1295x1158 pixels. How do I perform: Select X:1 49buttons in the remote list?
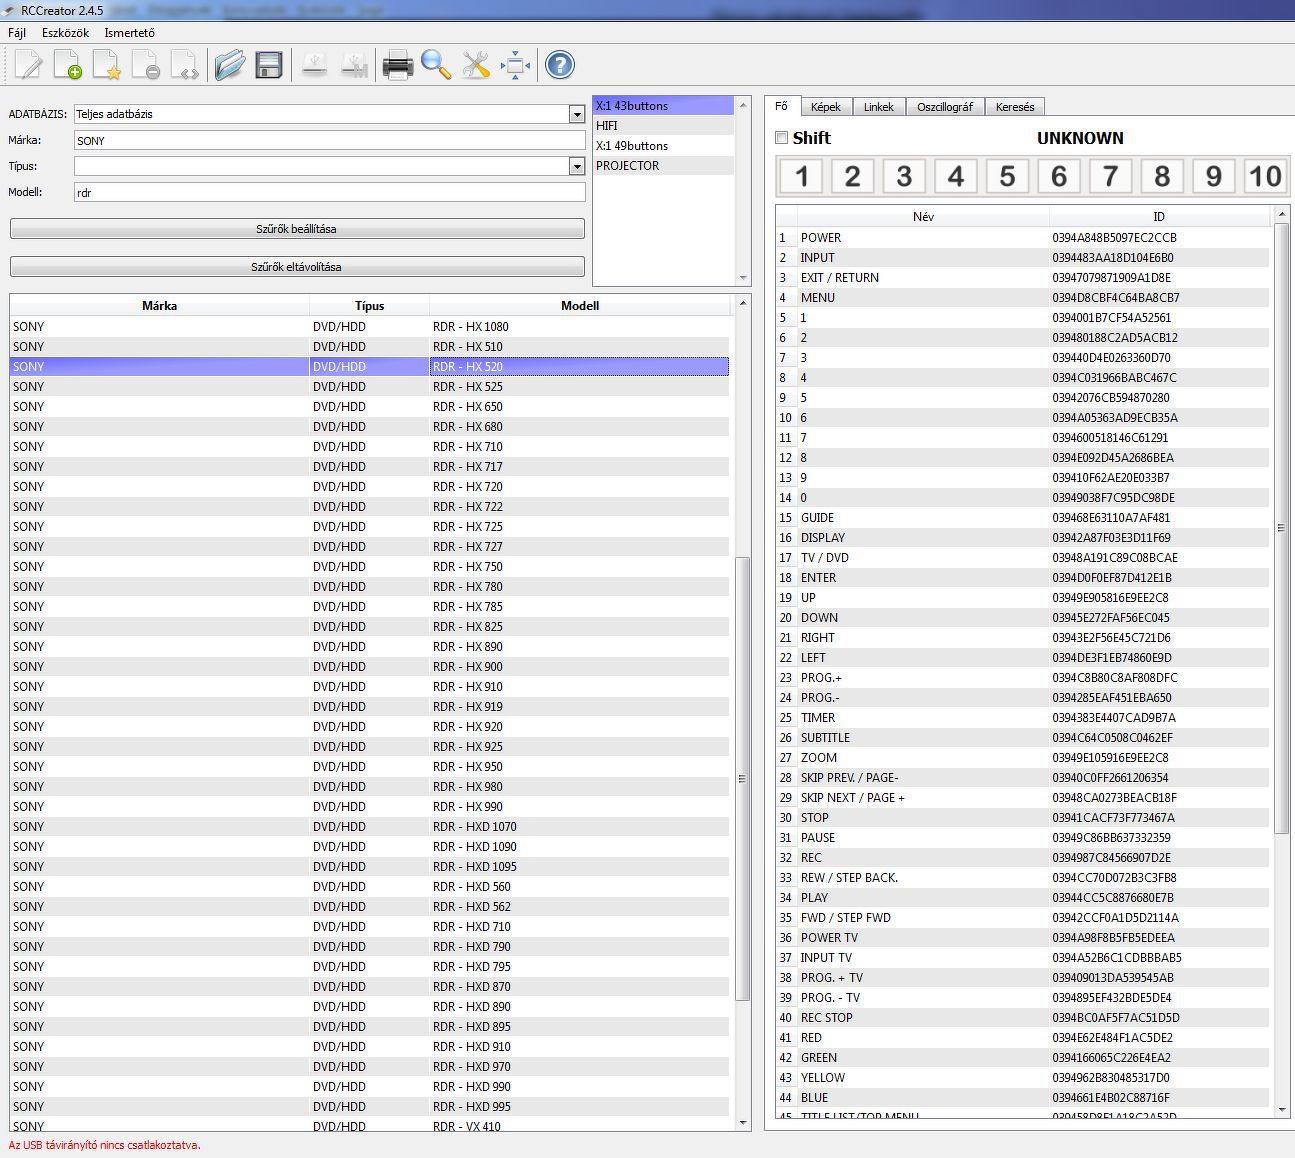(664, 146)
